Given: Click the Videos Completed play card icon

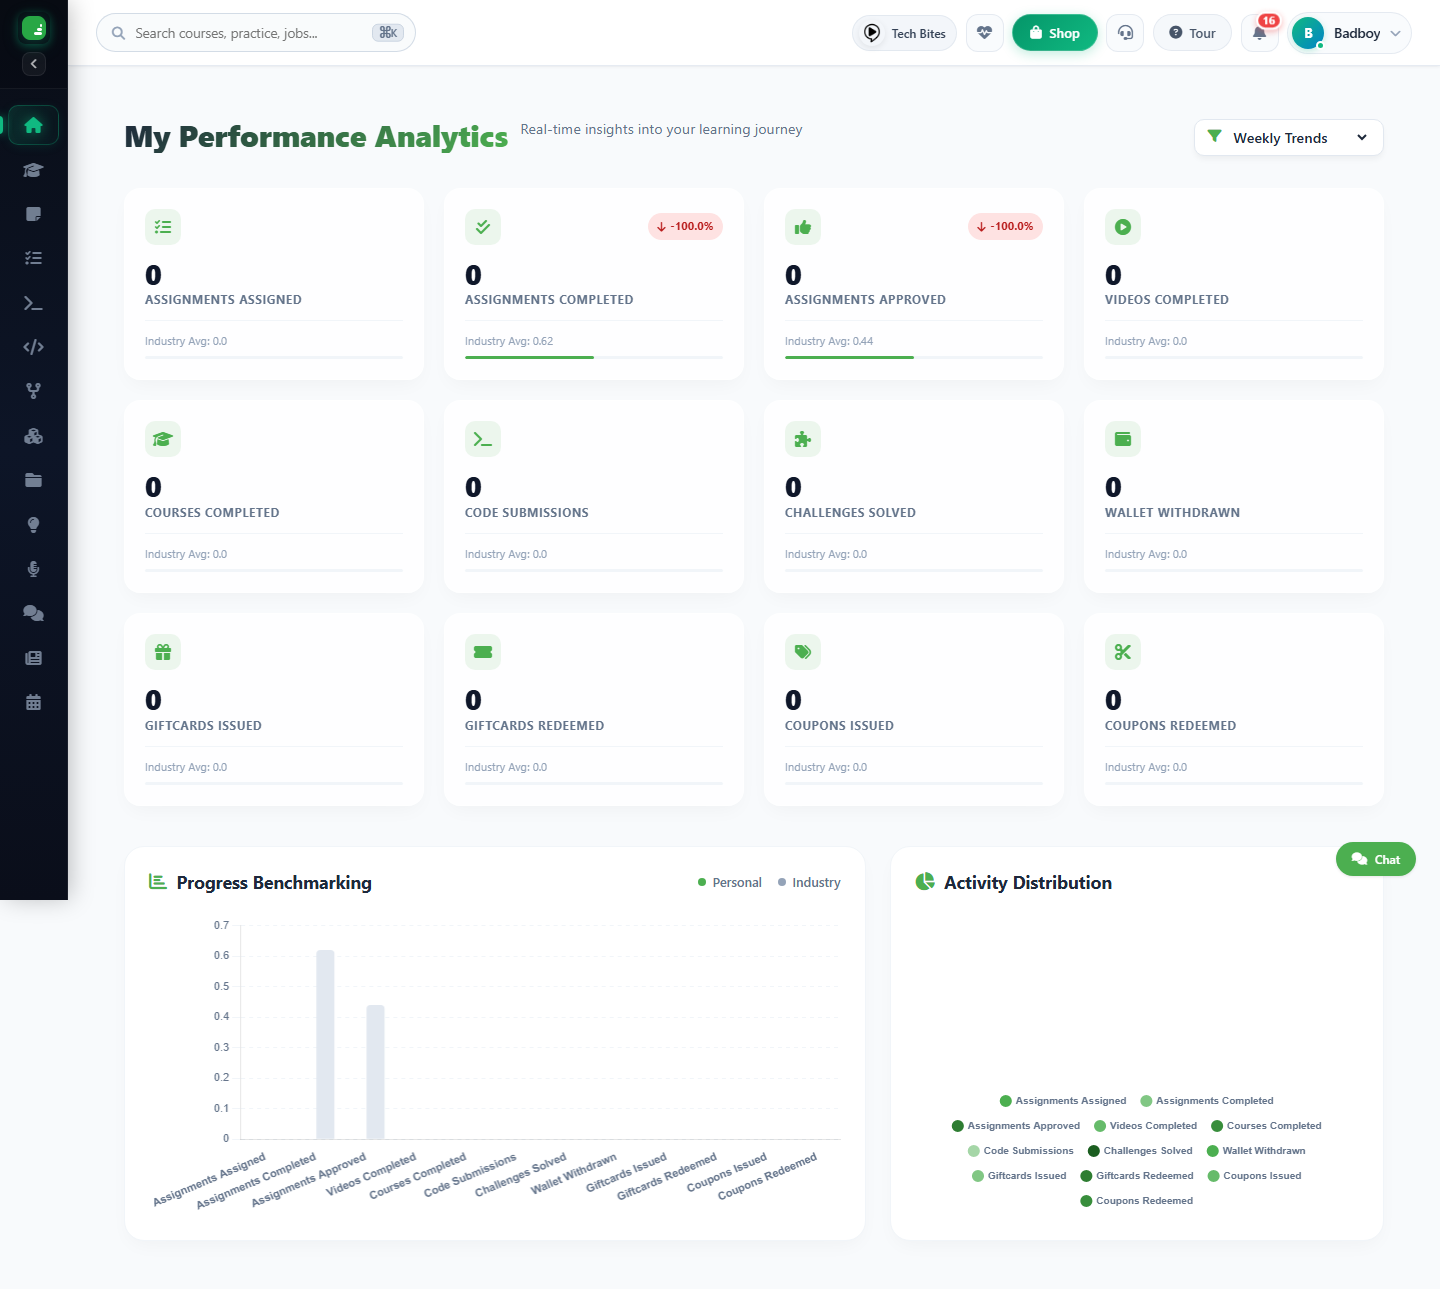Looking at the screenshot, I should pyautogui.click(x=1123, y=227).
